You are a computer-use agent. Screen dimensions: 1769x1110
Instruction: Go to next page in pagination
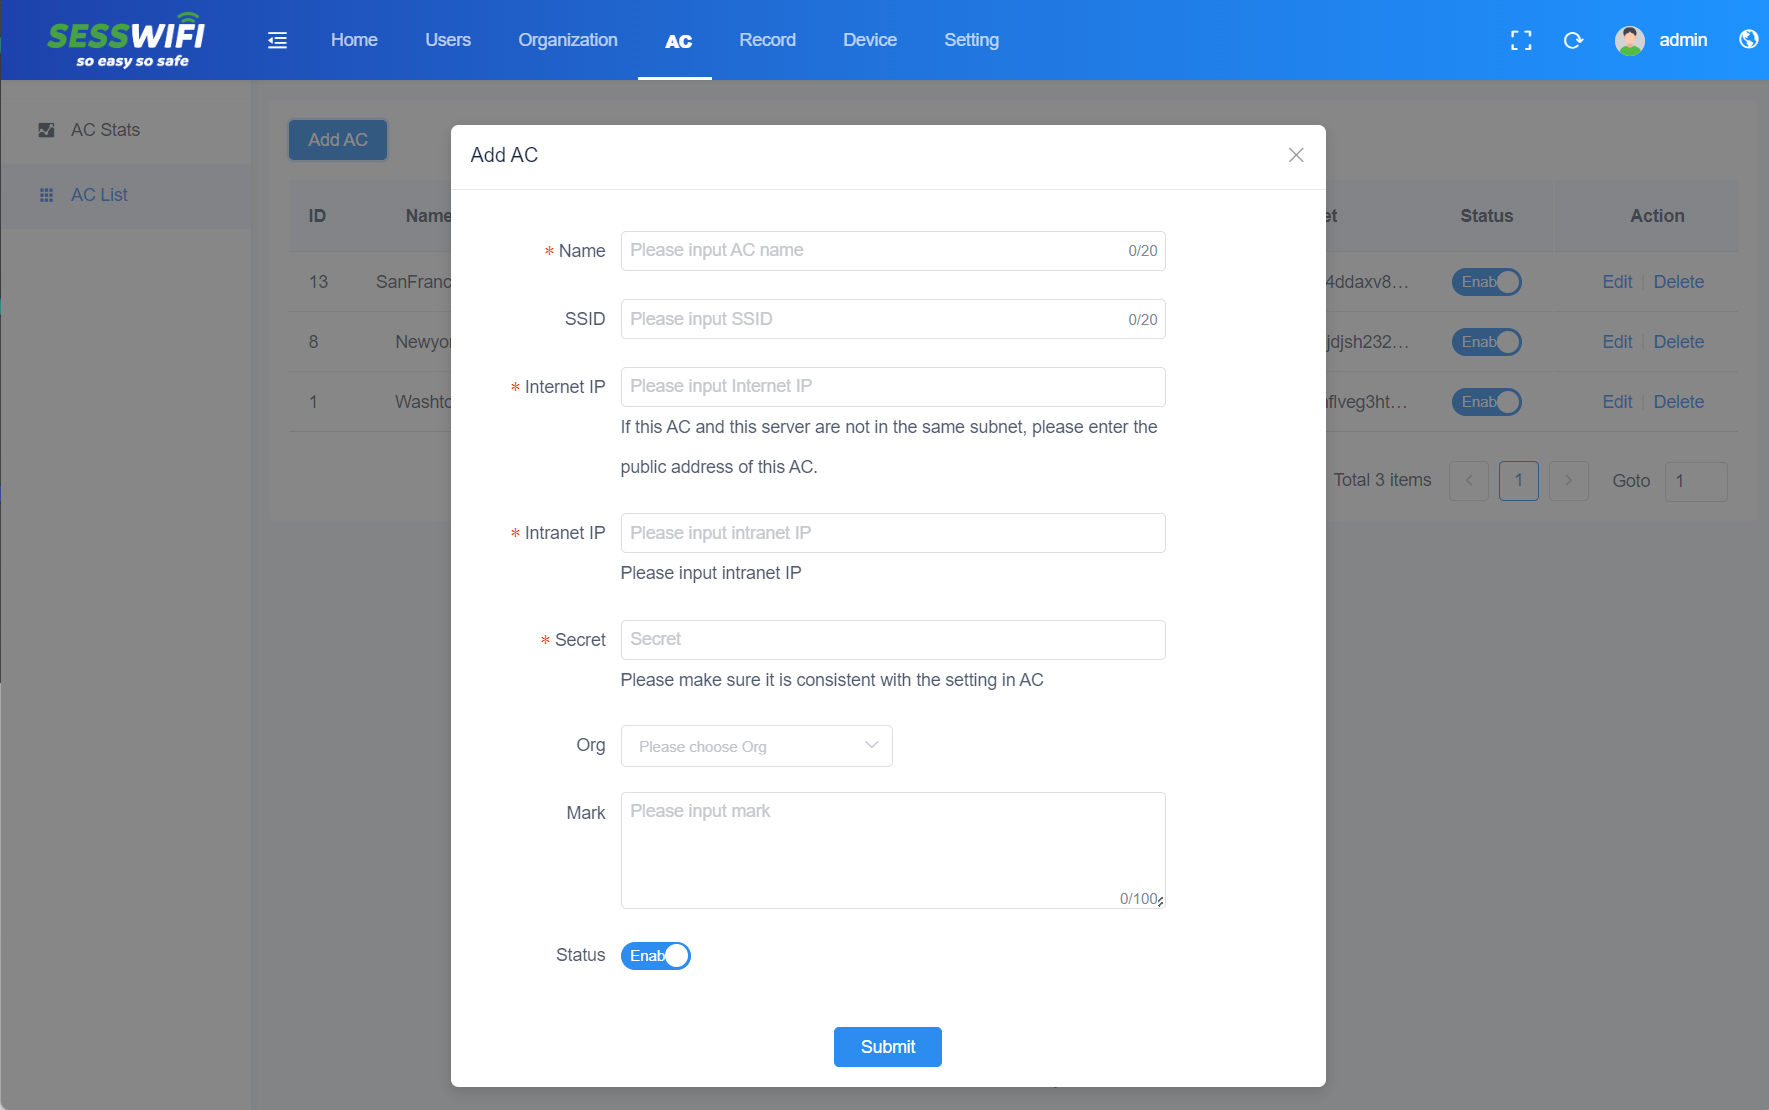coord(1569,481)
